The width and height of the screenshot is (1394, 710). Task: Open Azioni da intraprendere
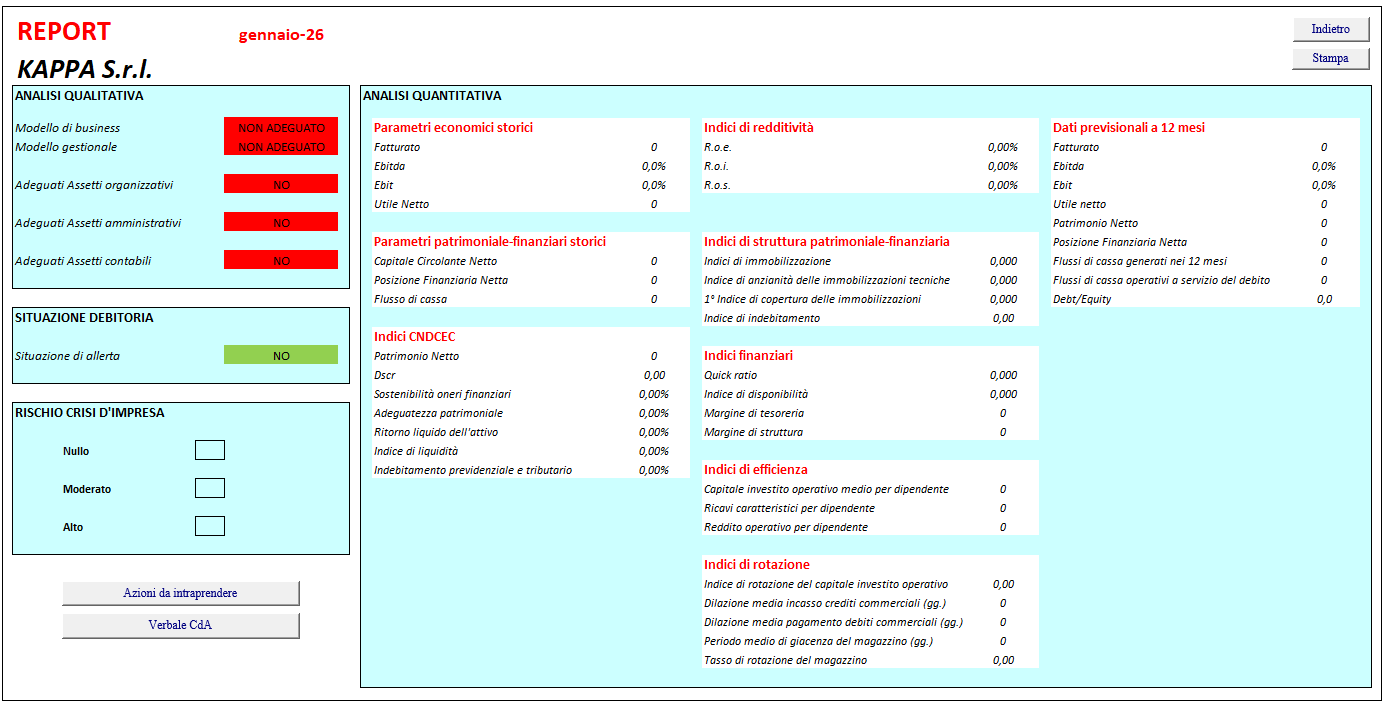click(180, 593)
